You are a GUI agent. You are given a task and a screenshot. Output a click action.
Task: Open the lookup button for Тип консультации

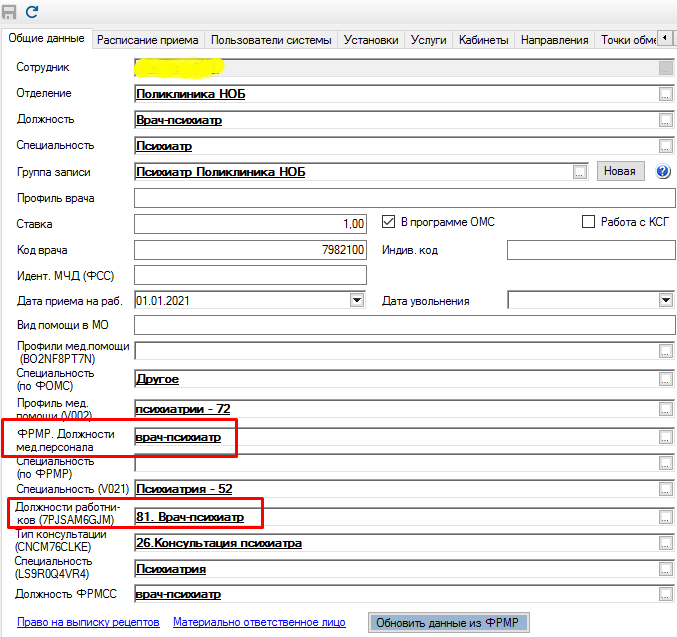[665, 543]
